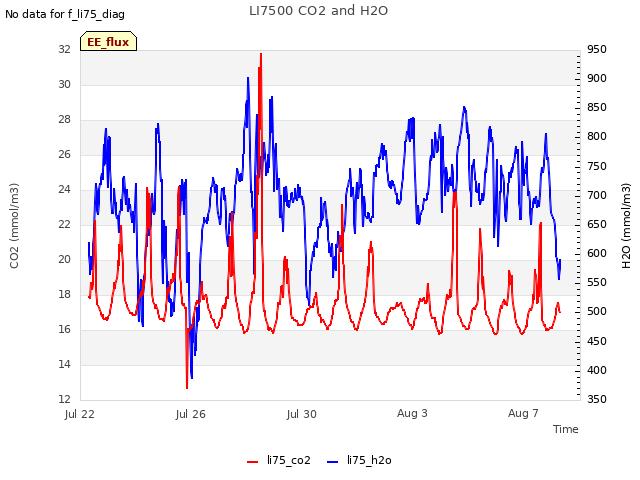Click the 950 value on H2O axis
This screenshot has width=640, height=480.
[597, 49]
